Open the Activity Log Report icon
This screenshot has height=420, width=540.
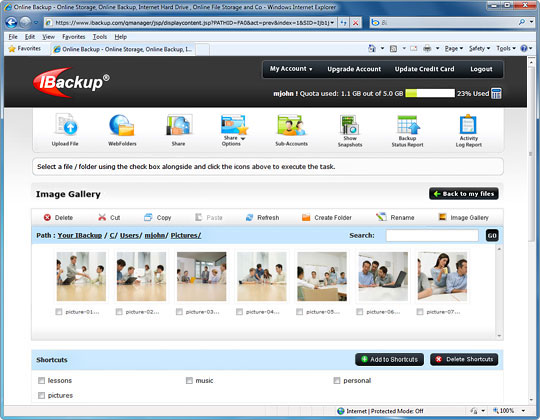[469, 131]
